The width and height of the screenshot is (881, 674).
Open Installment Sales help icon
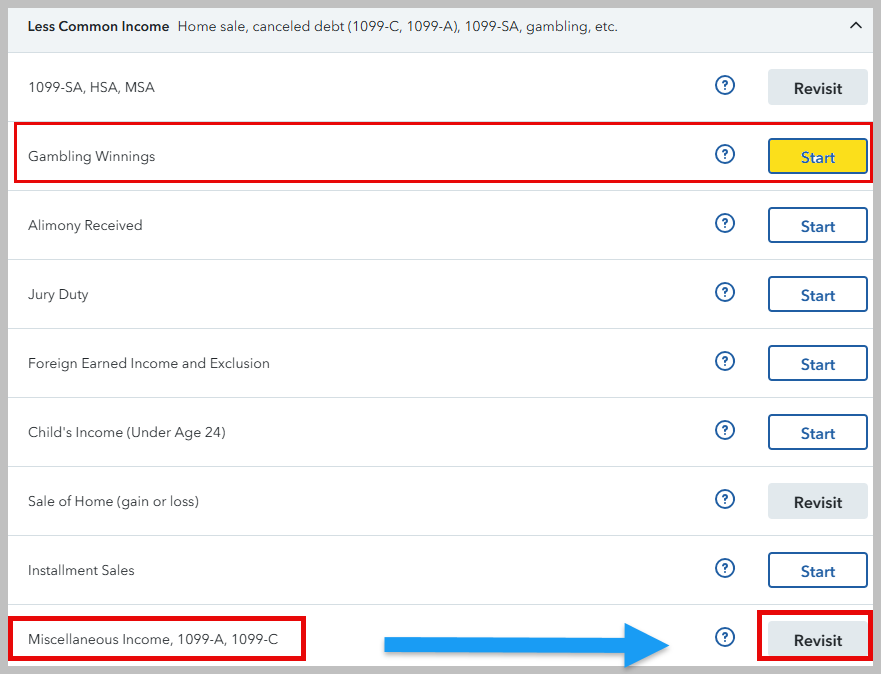tap(725, 569)
